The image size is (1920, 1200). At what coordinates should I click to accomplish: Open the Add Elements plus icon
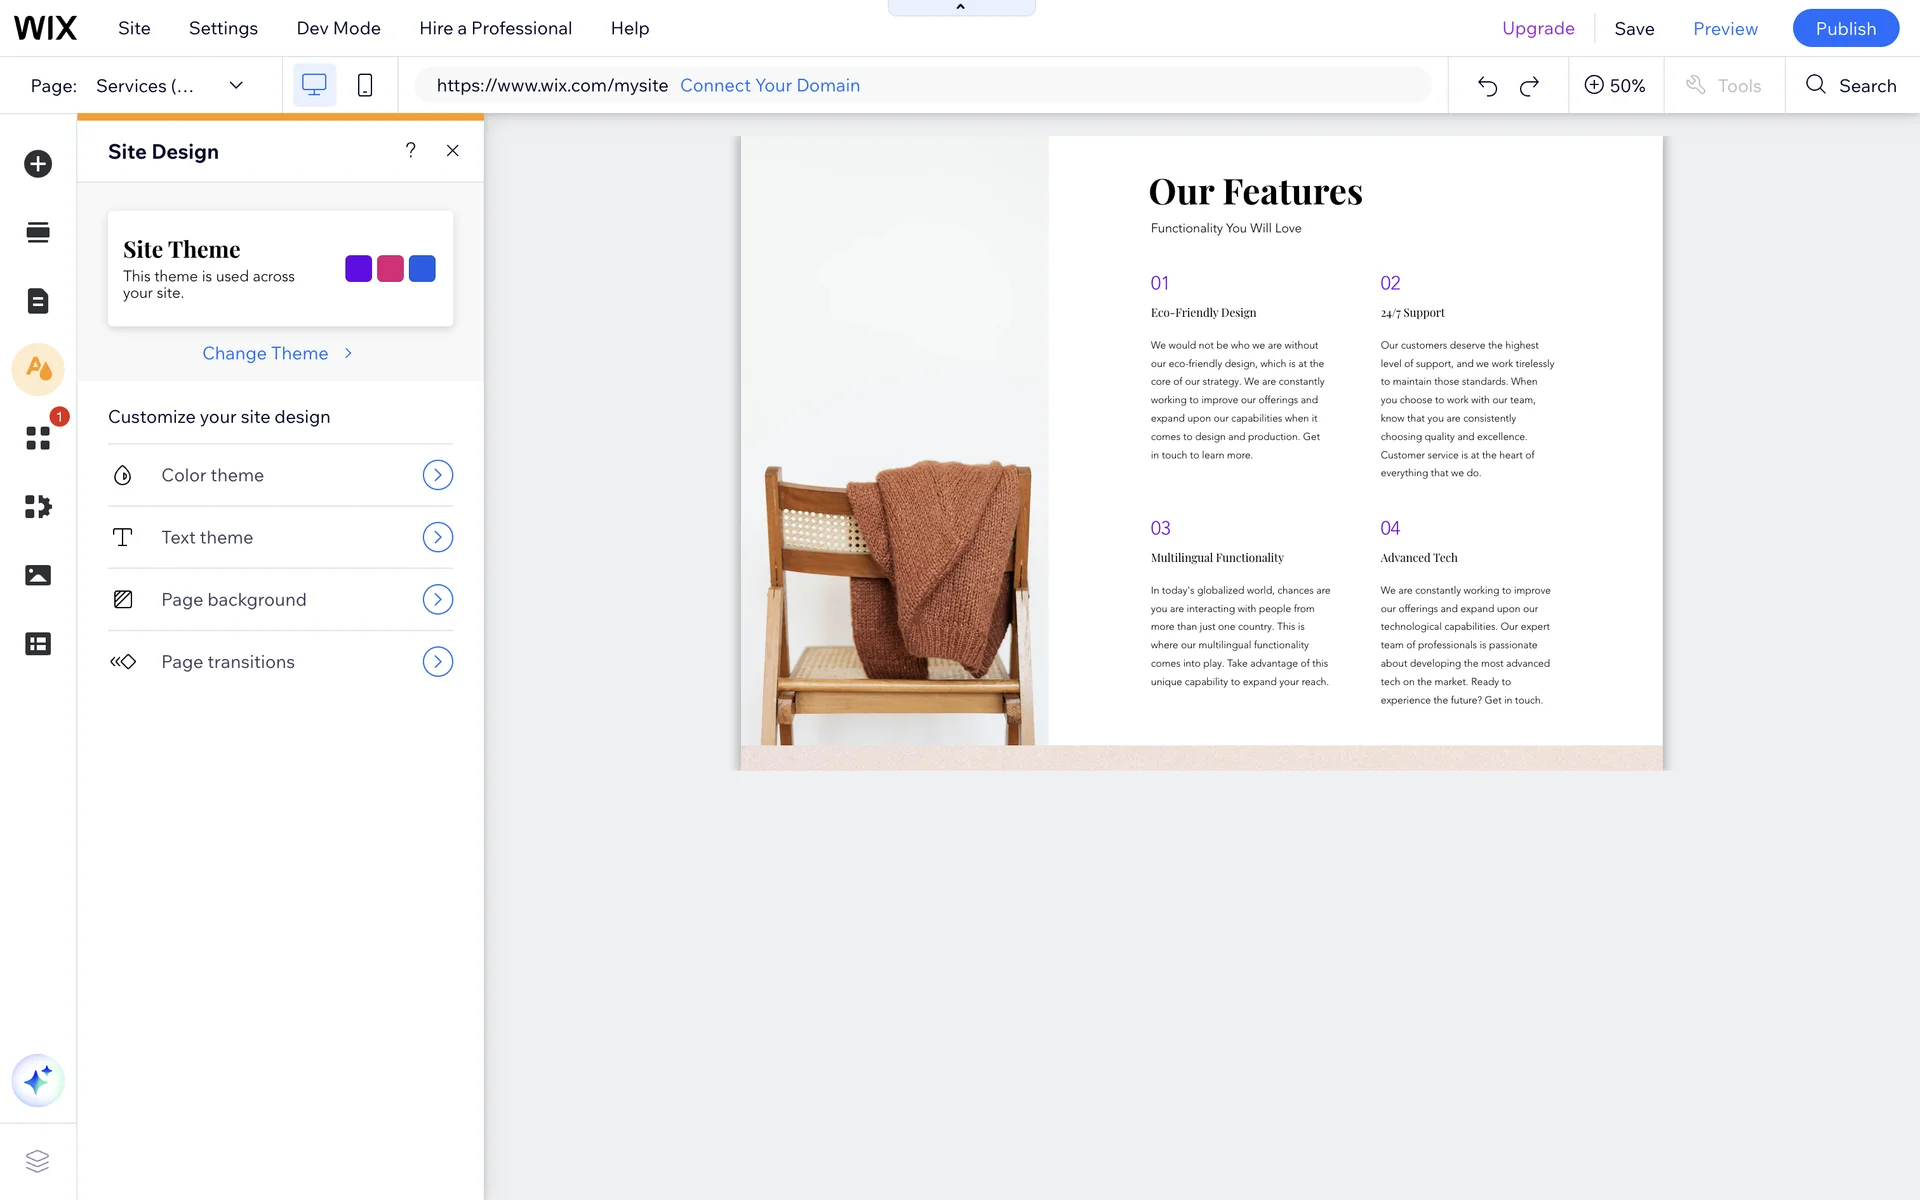click(38, 164)
